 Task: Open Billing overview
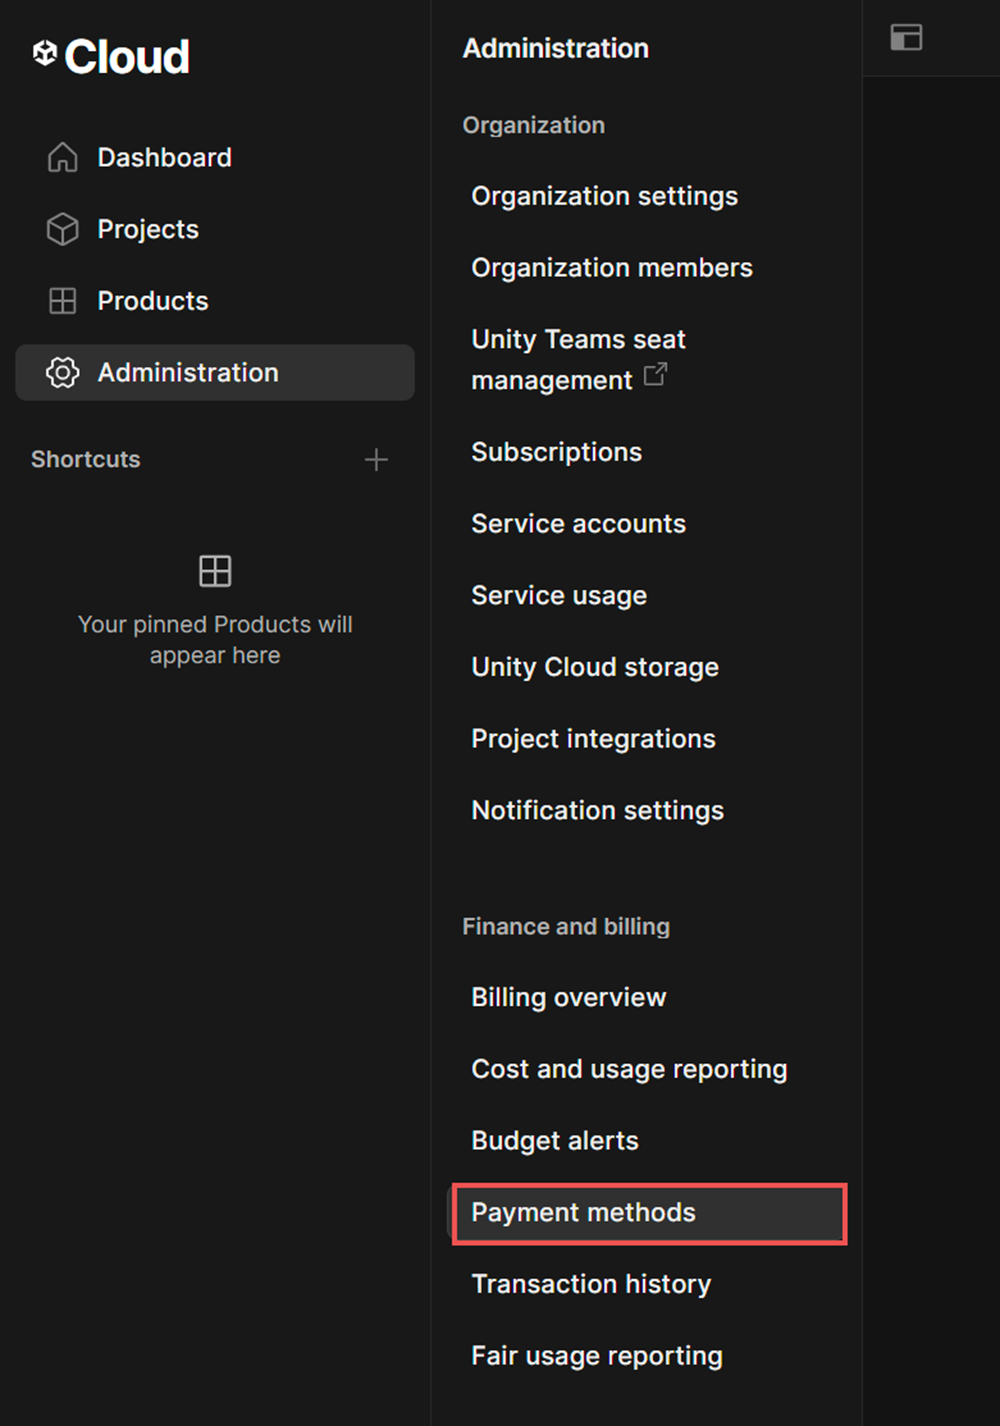pyautogui.click(x=568, y=997)
